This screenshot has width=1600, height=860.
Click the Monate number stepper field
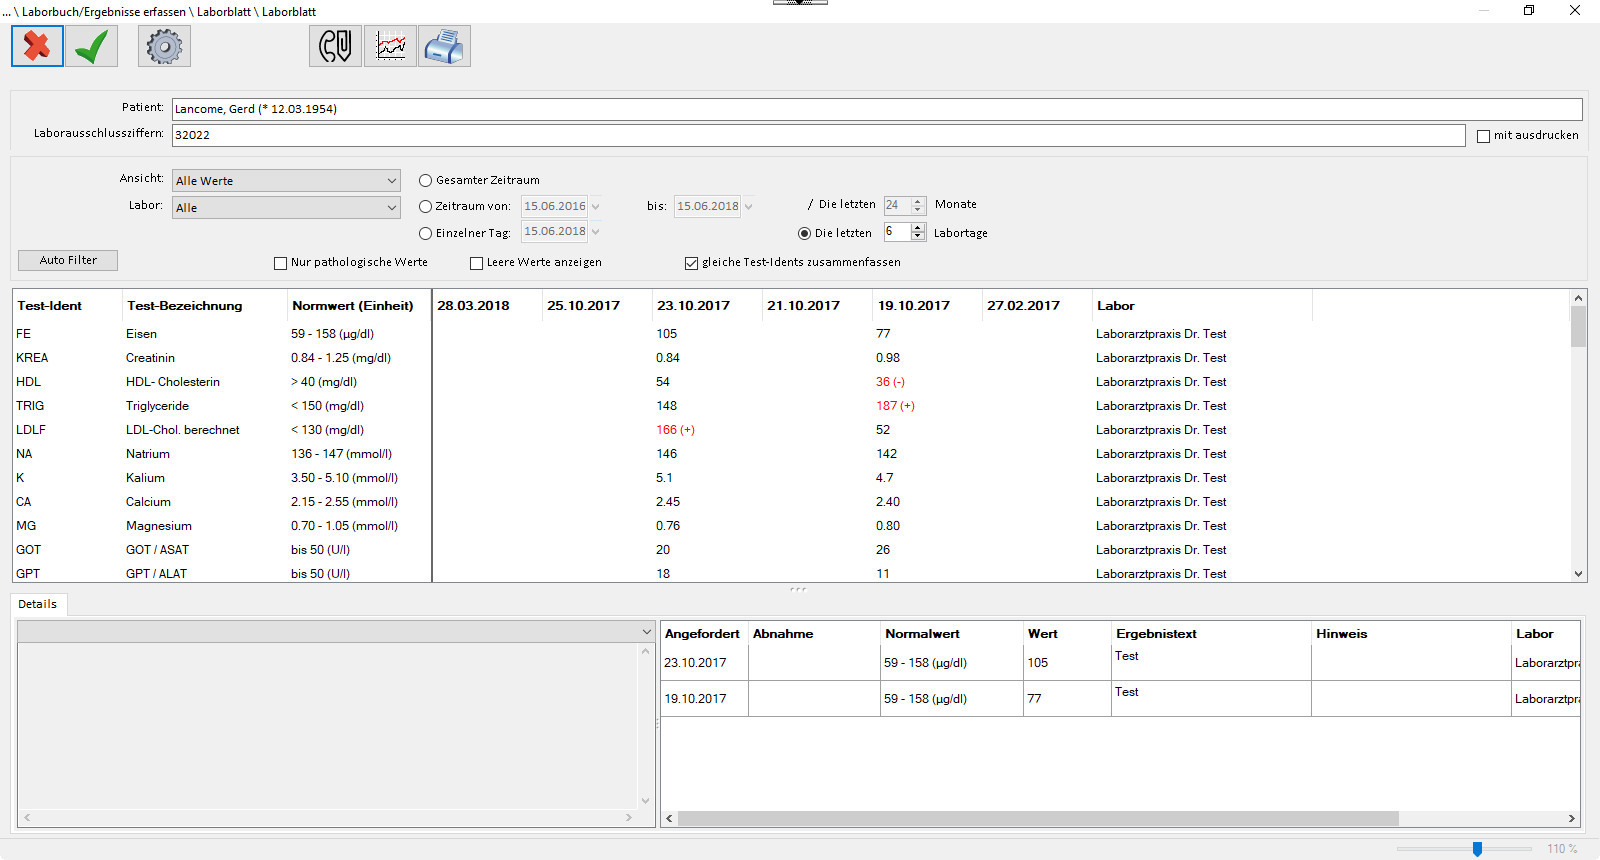(x=905, y=205)
